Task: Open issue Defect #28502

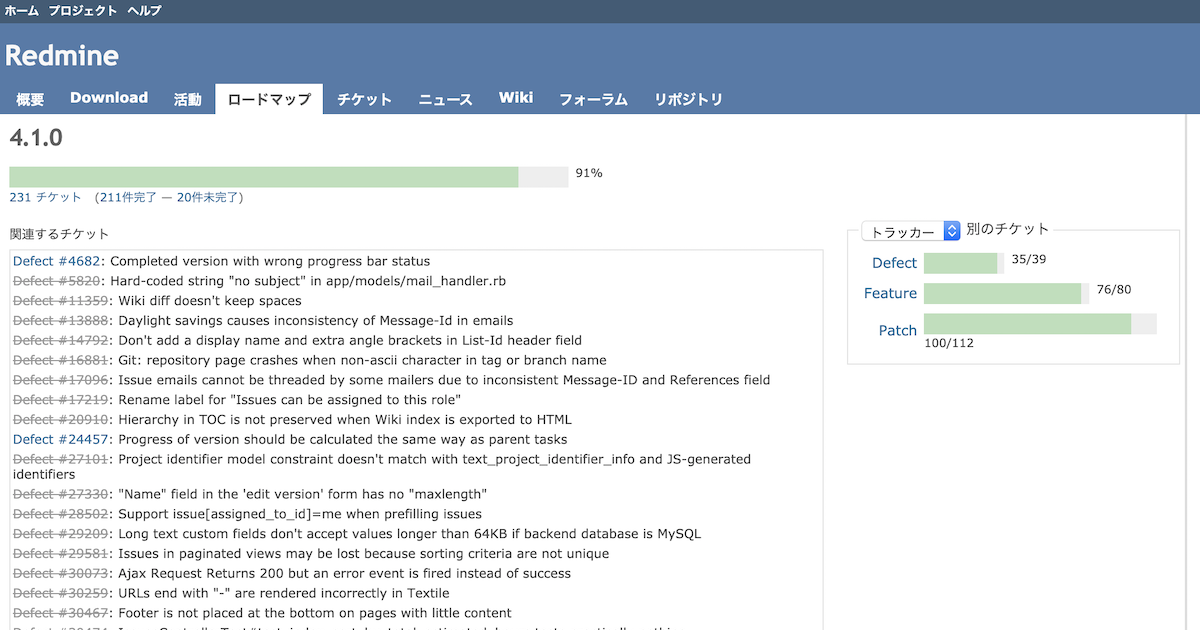Action: point(62,514)
